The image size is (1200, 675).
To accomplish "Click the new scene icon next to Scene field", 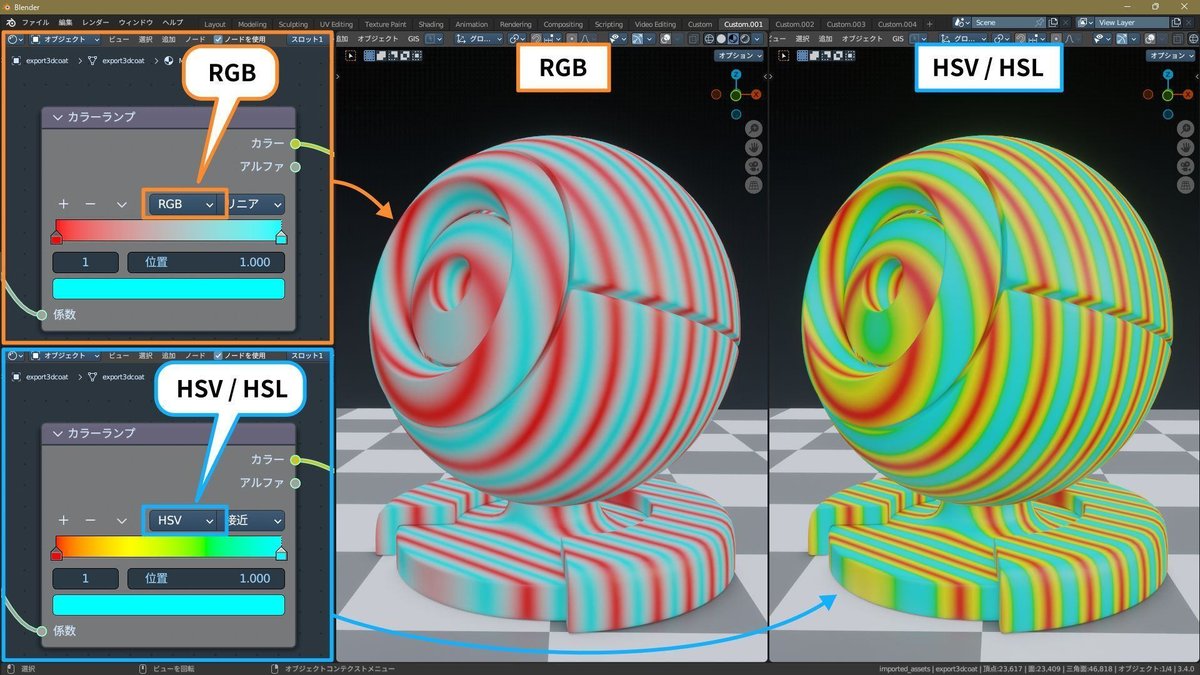I will coord(1053,23).
